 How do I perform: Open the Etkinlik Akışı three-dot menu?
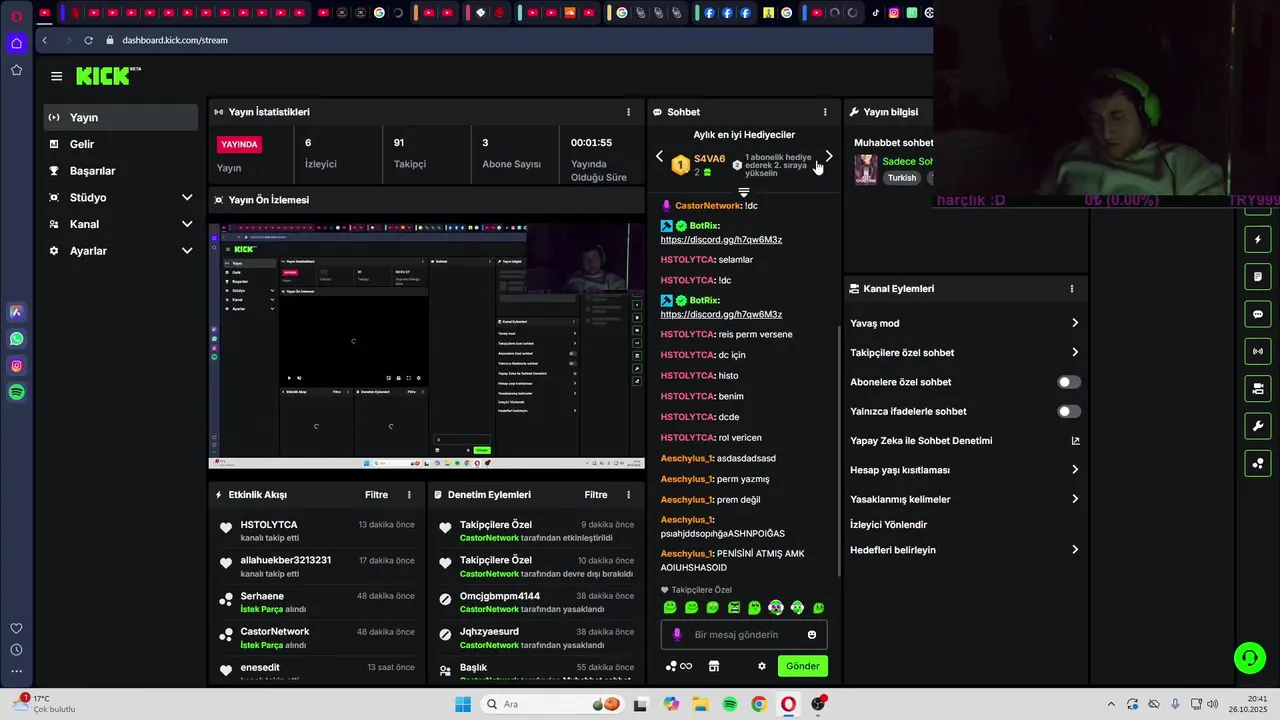(x=409, y=495)
